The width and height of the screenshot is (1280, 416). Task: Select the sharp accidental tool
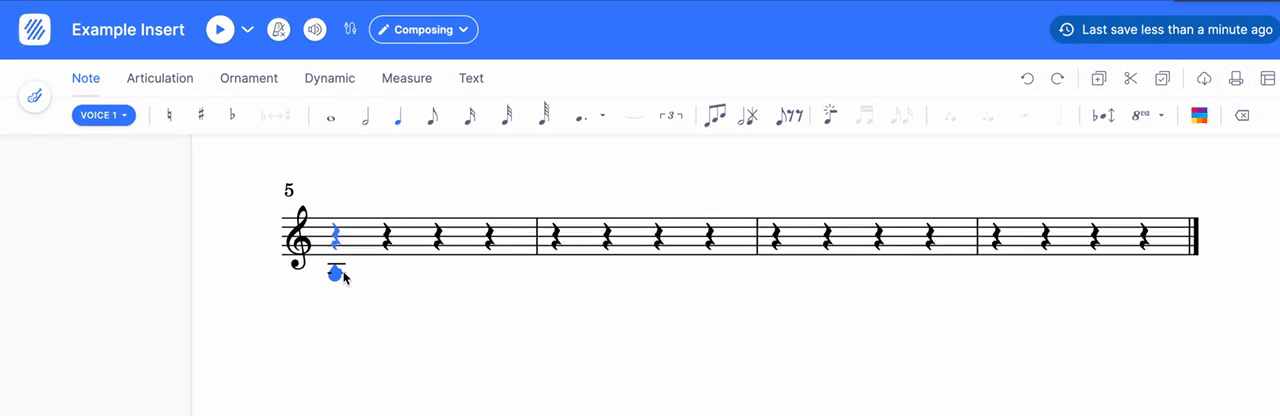pos(201,115)
